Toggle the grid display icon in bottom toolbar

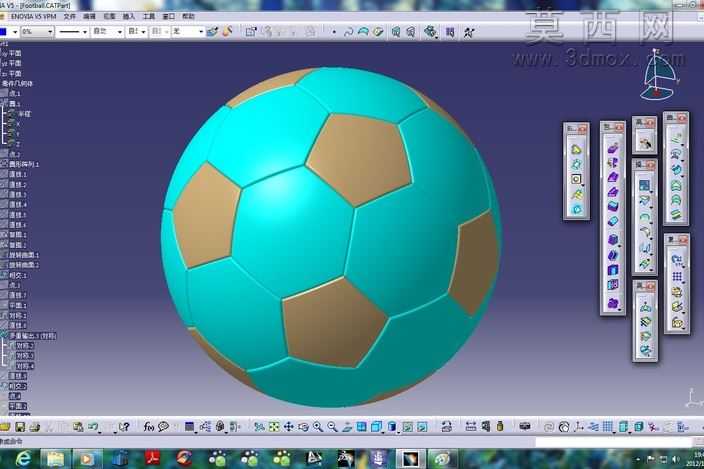coord(607,427)
